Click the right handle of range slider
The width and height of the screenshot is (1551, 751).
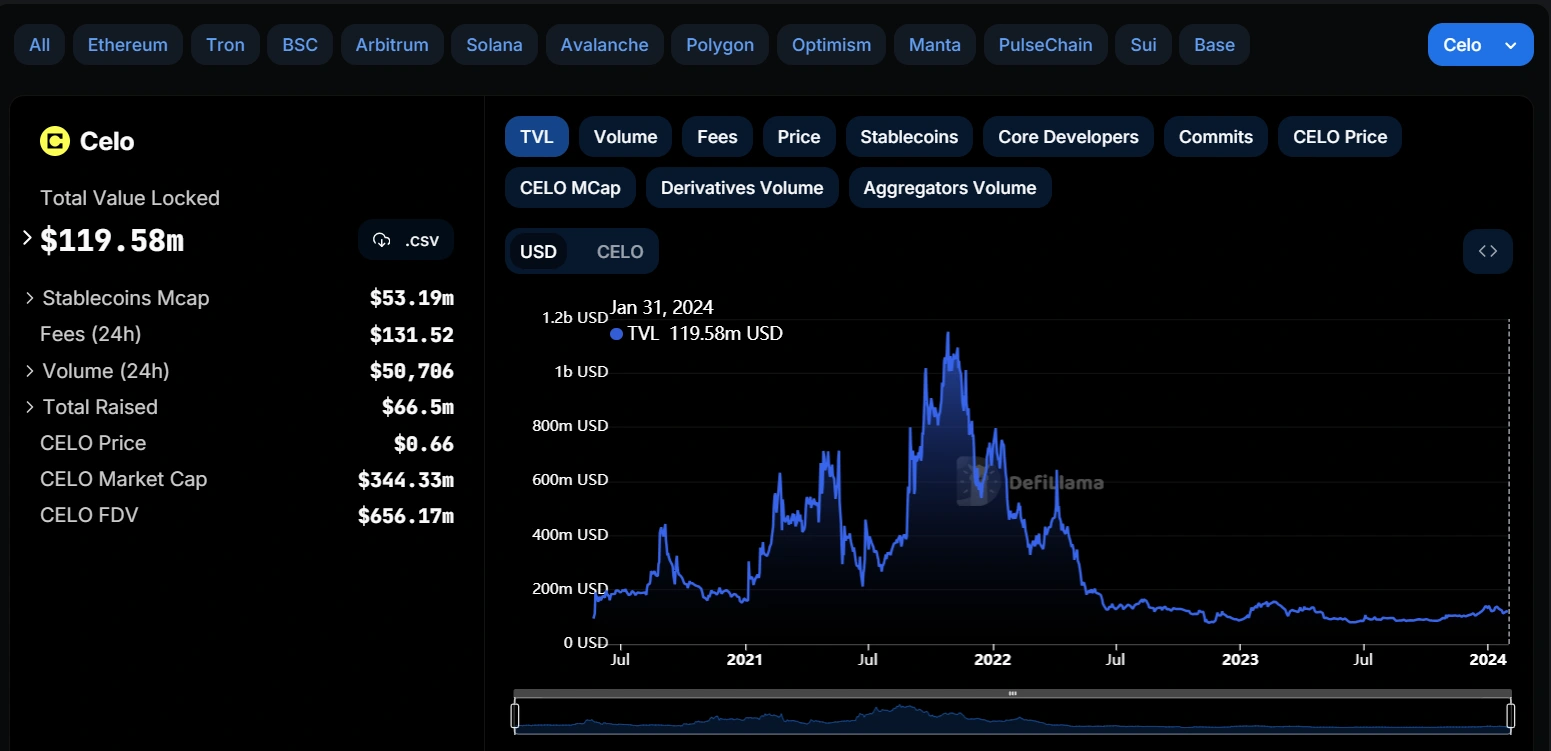pos(1510,716)
